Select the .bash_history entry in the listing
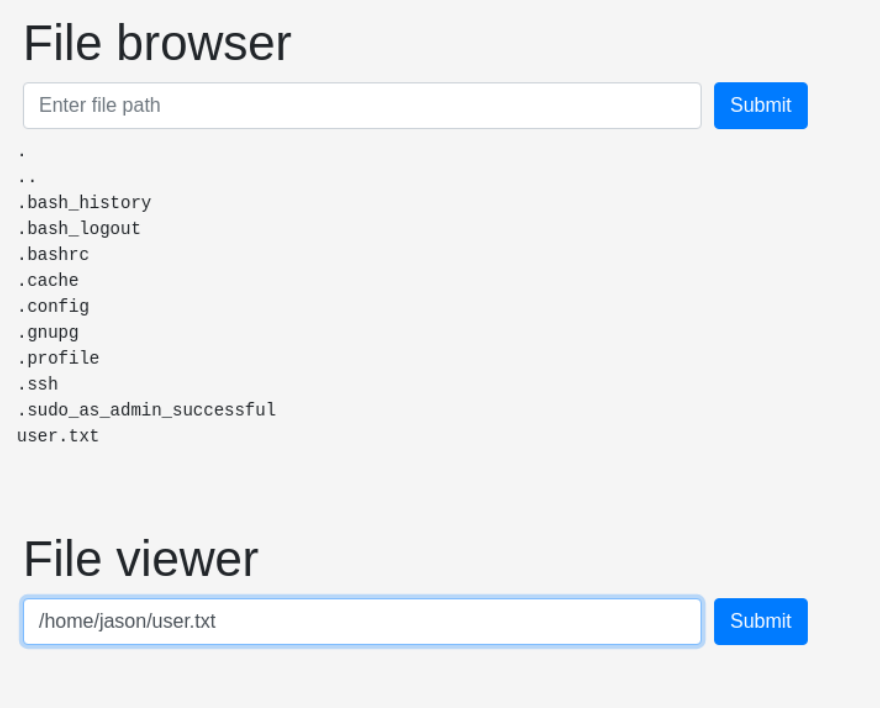 click(x=84, y=203)
